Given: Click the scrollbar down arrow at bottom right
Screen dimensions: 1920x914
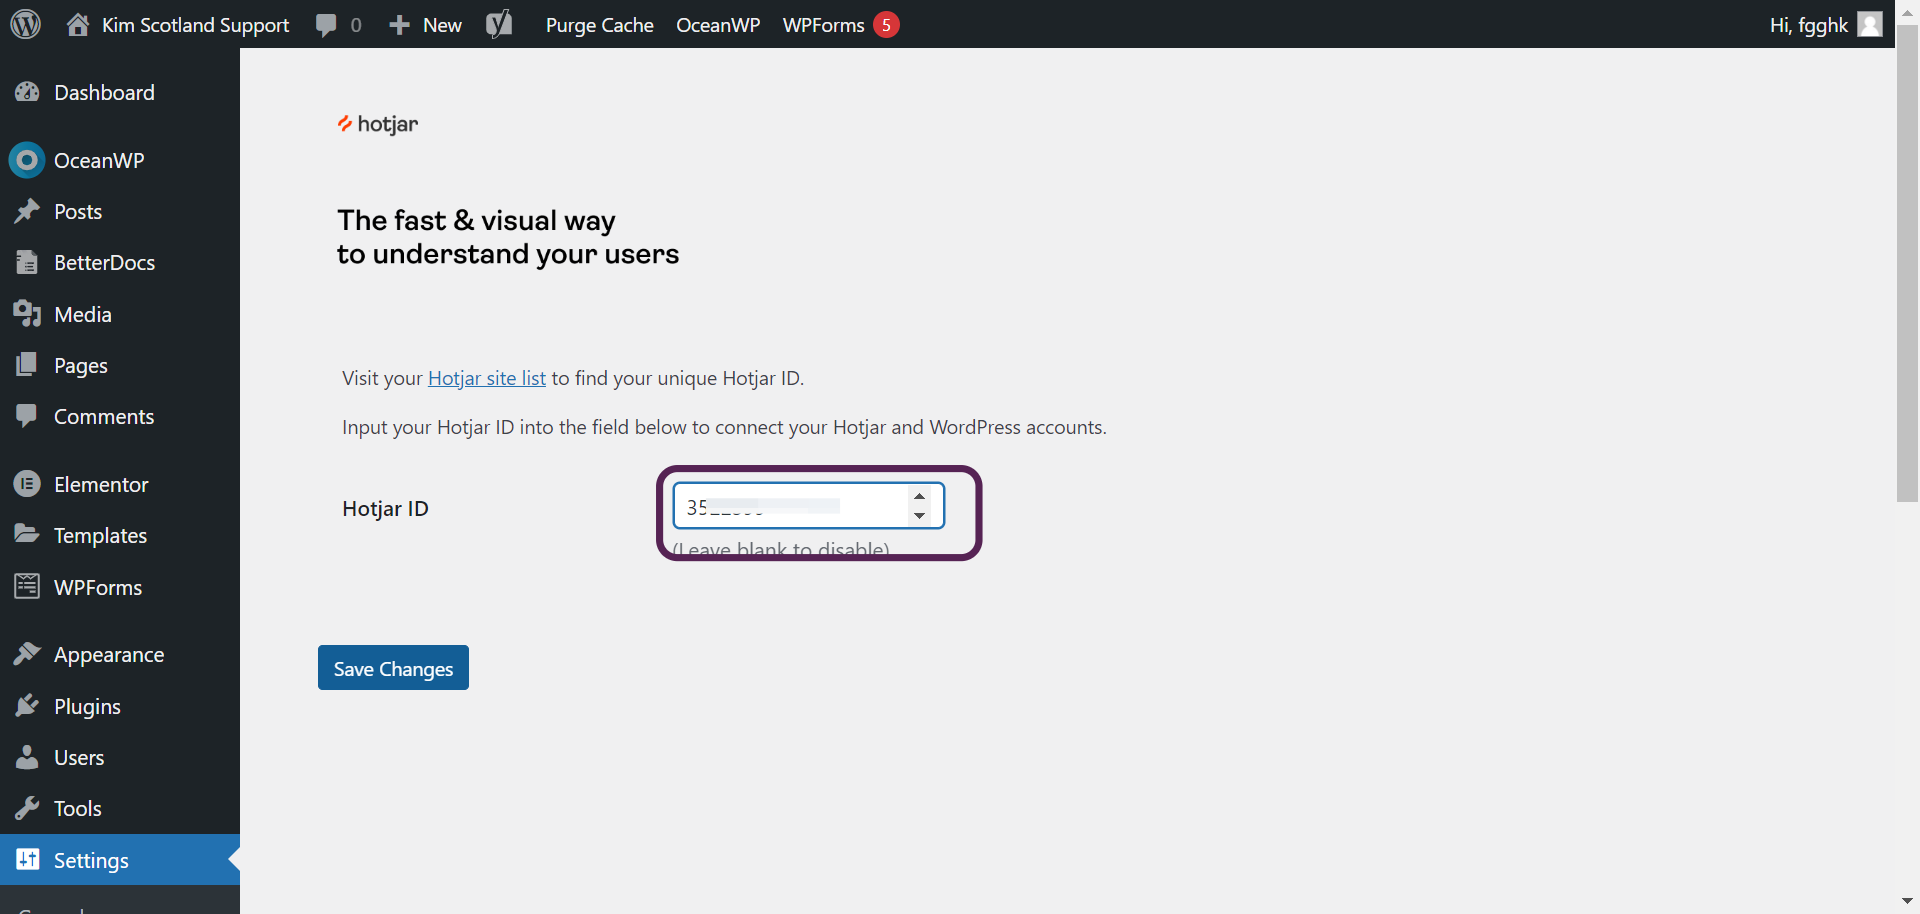Looking at the screenshot, I should point(1908,901).
